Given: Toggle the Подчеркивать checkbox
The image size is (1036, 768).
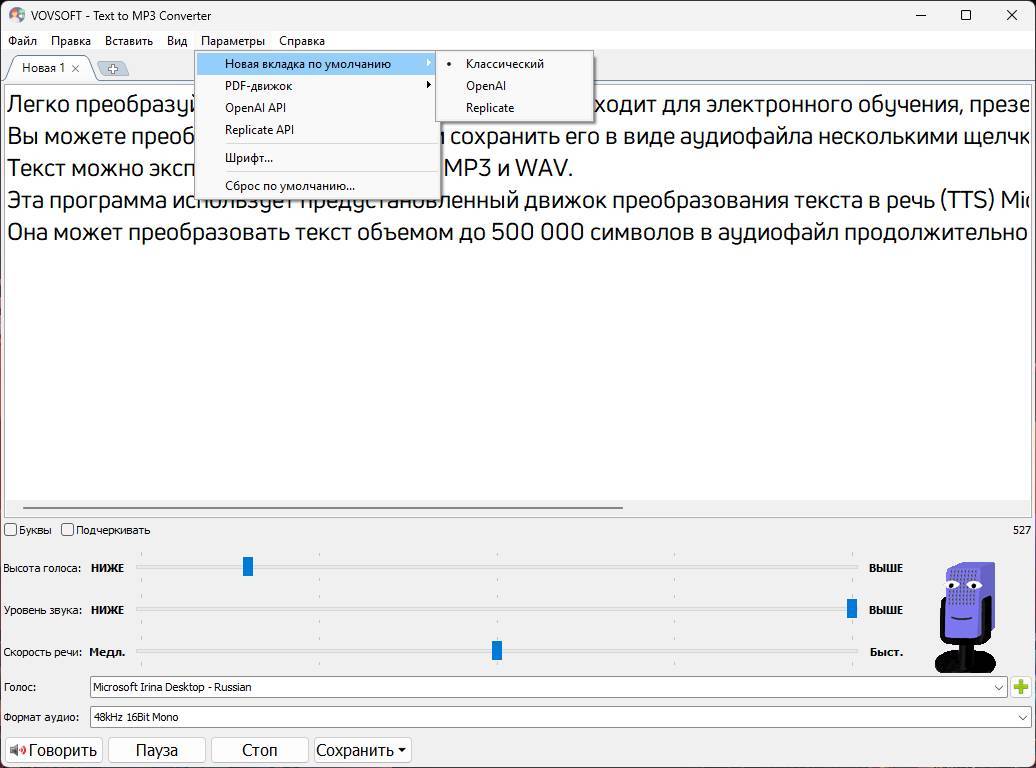Looking at the screenshot, I should pyautogui.click(x=68, y=530).
